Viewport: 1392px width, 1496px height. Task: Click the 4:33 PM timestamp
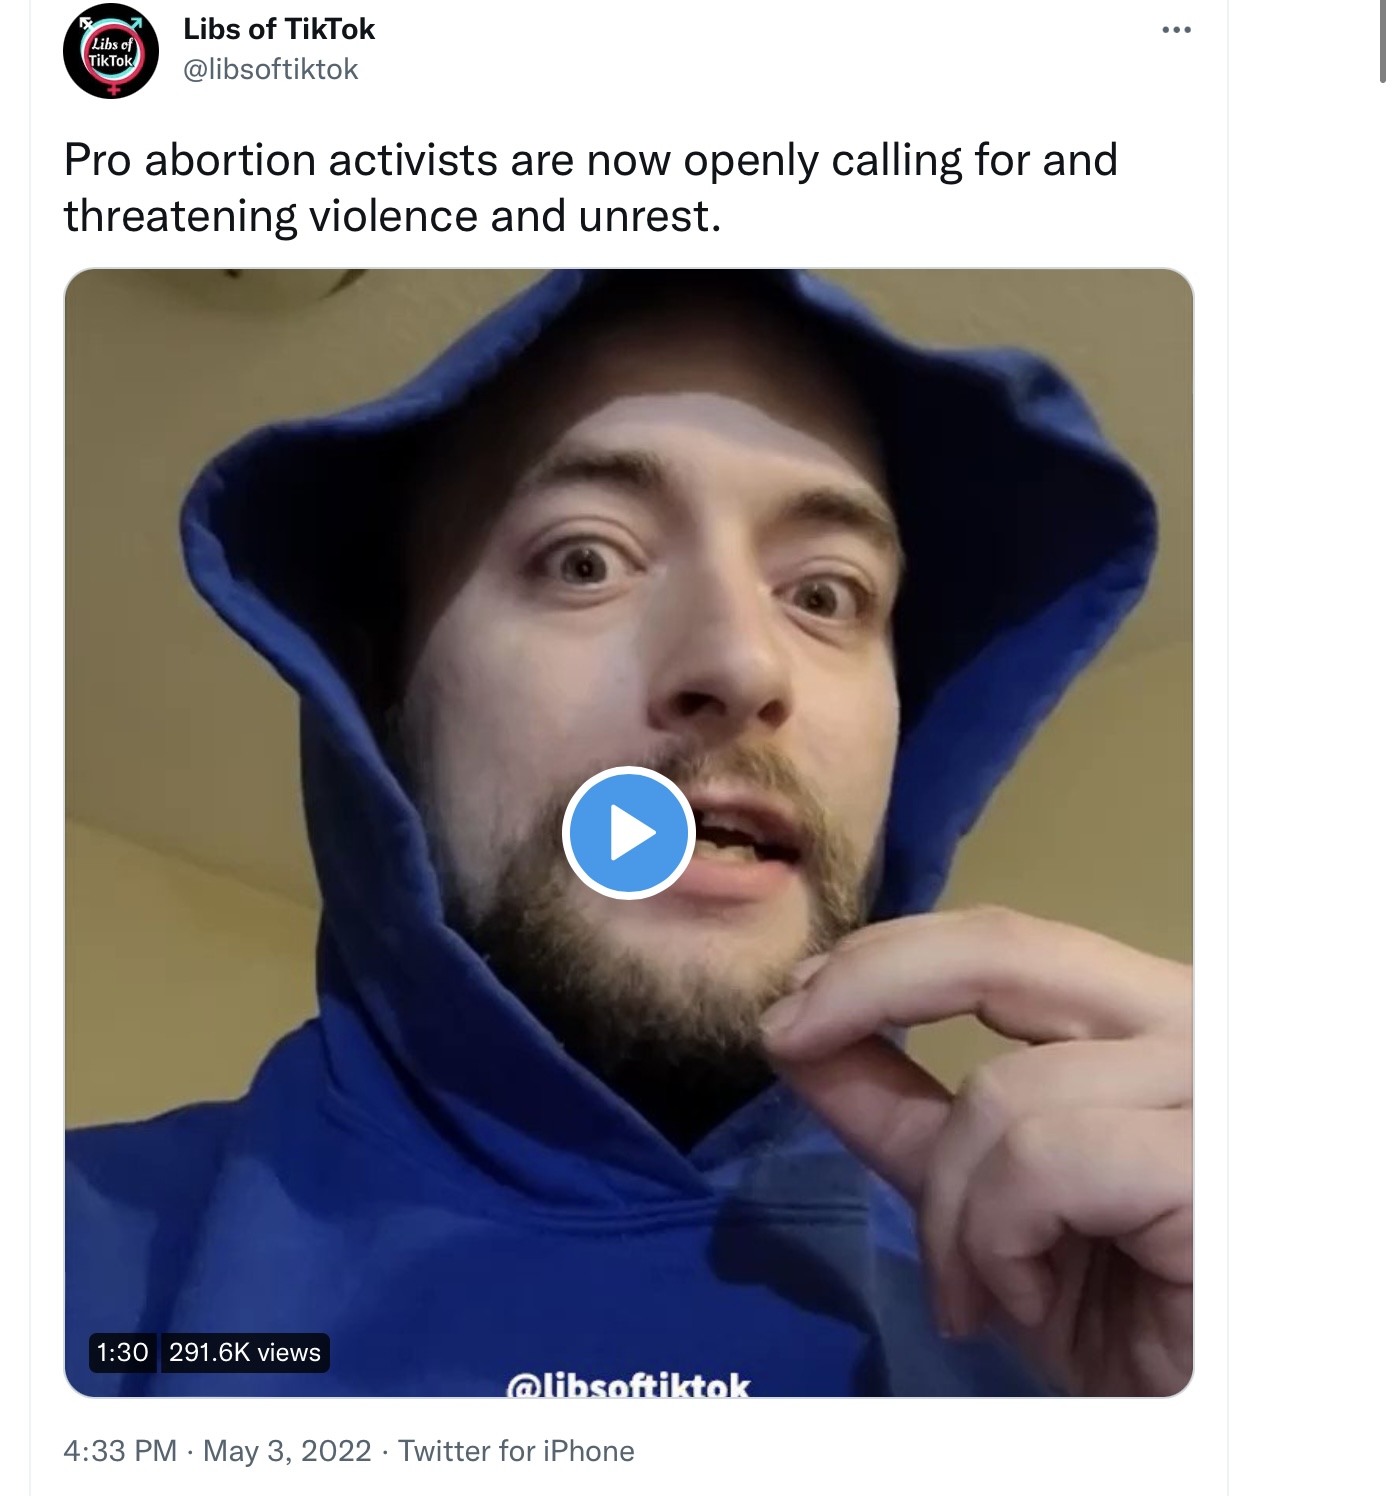[x=120, y=1451]
